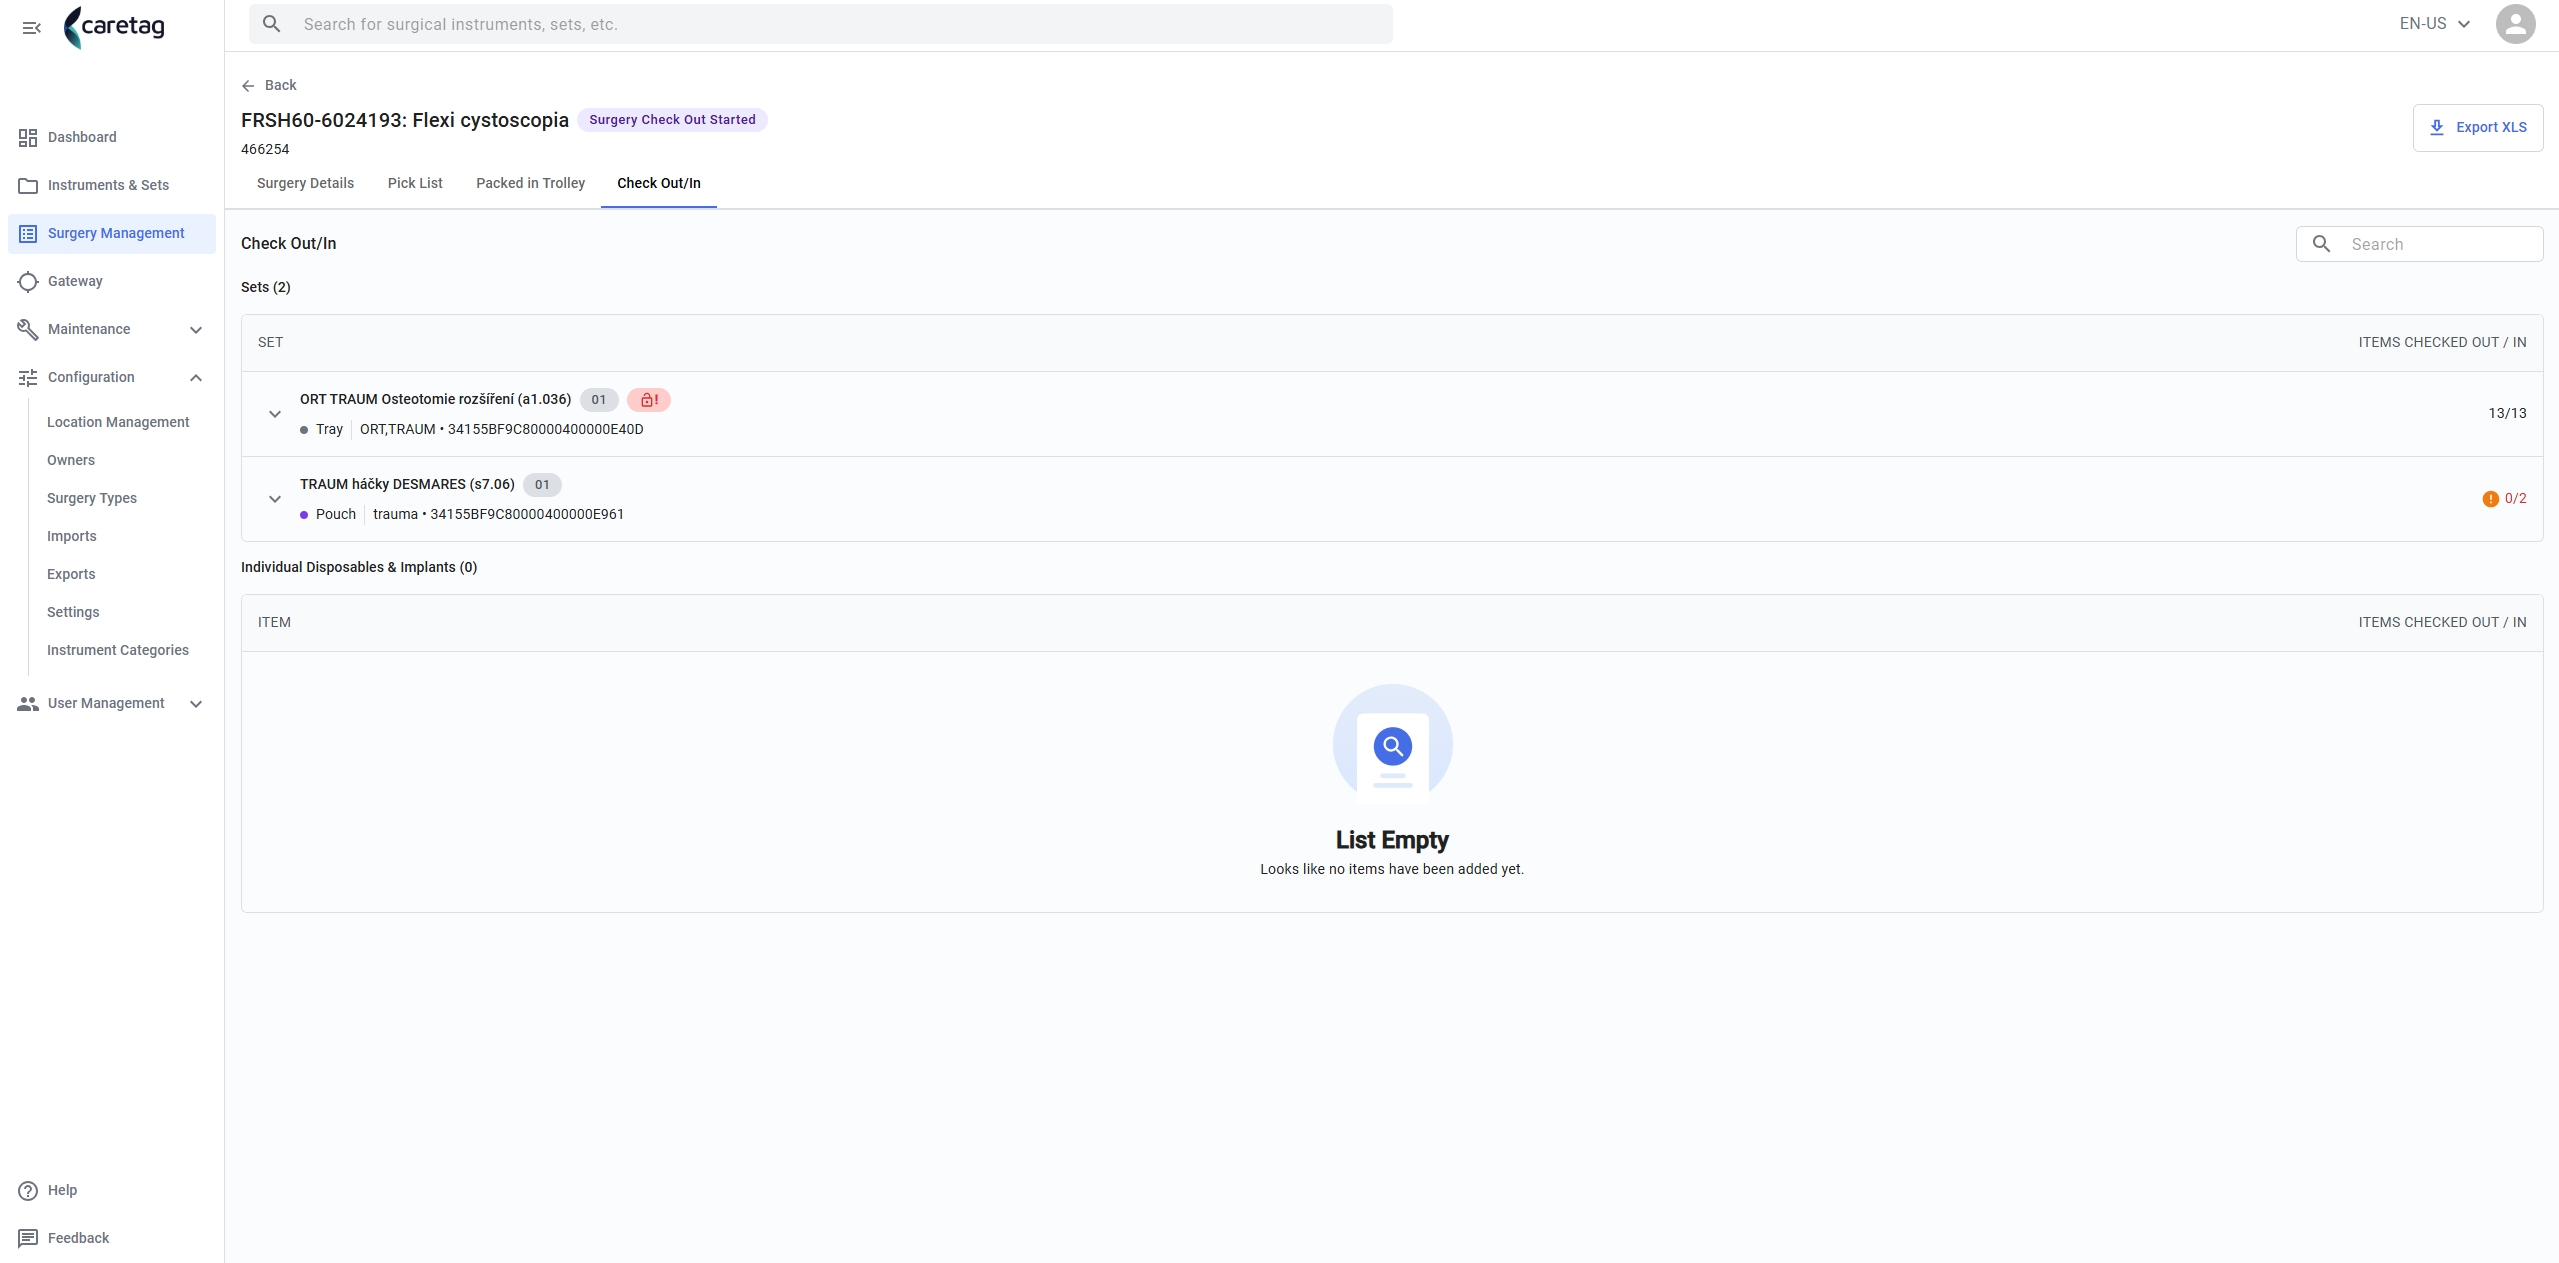Collapse the sidebar with the hamburger menu icon
Image resolution: width=2559 pixels, height=1263 pixels.
click(31, 28)
